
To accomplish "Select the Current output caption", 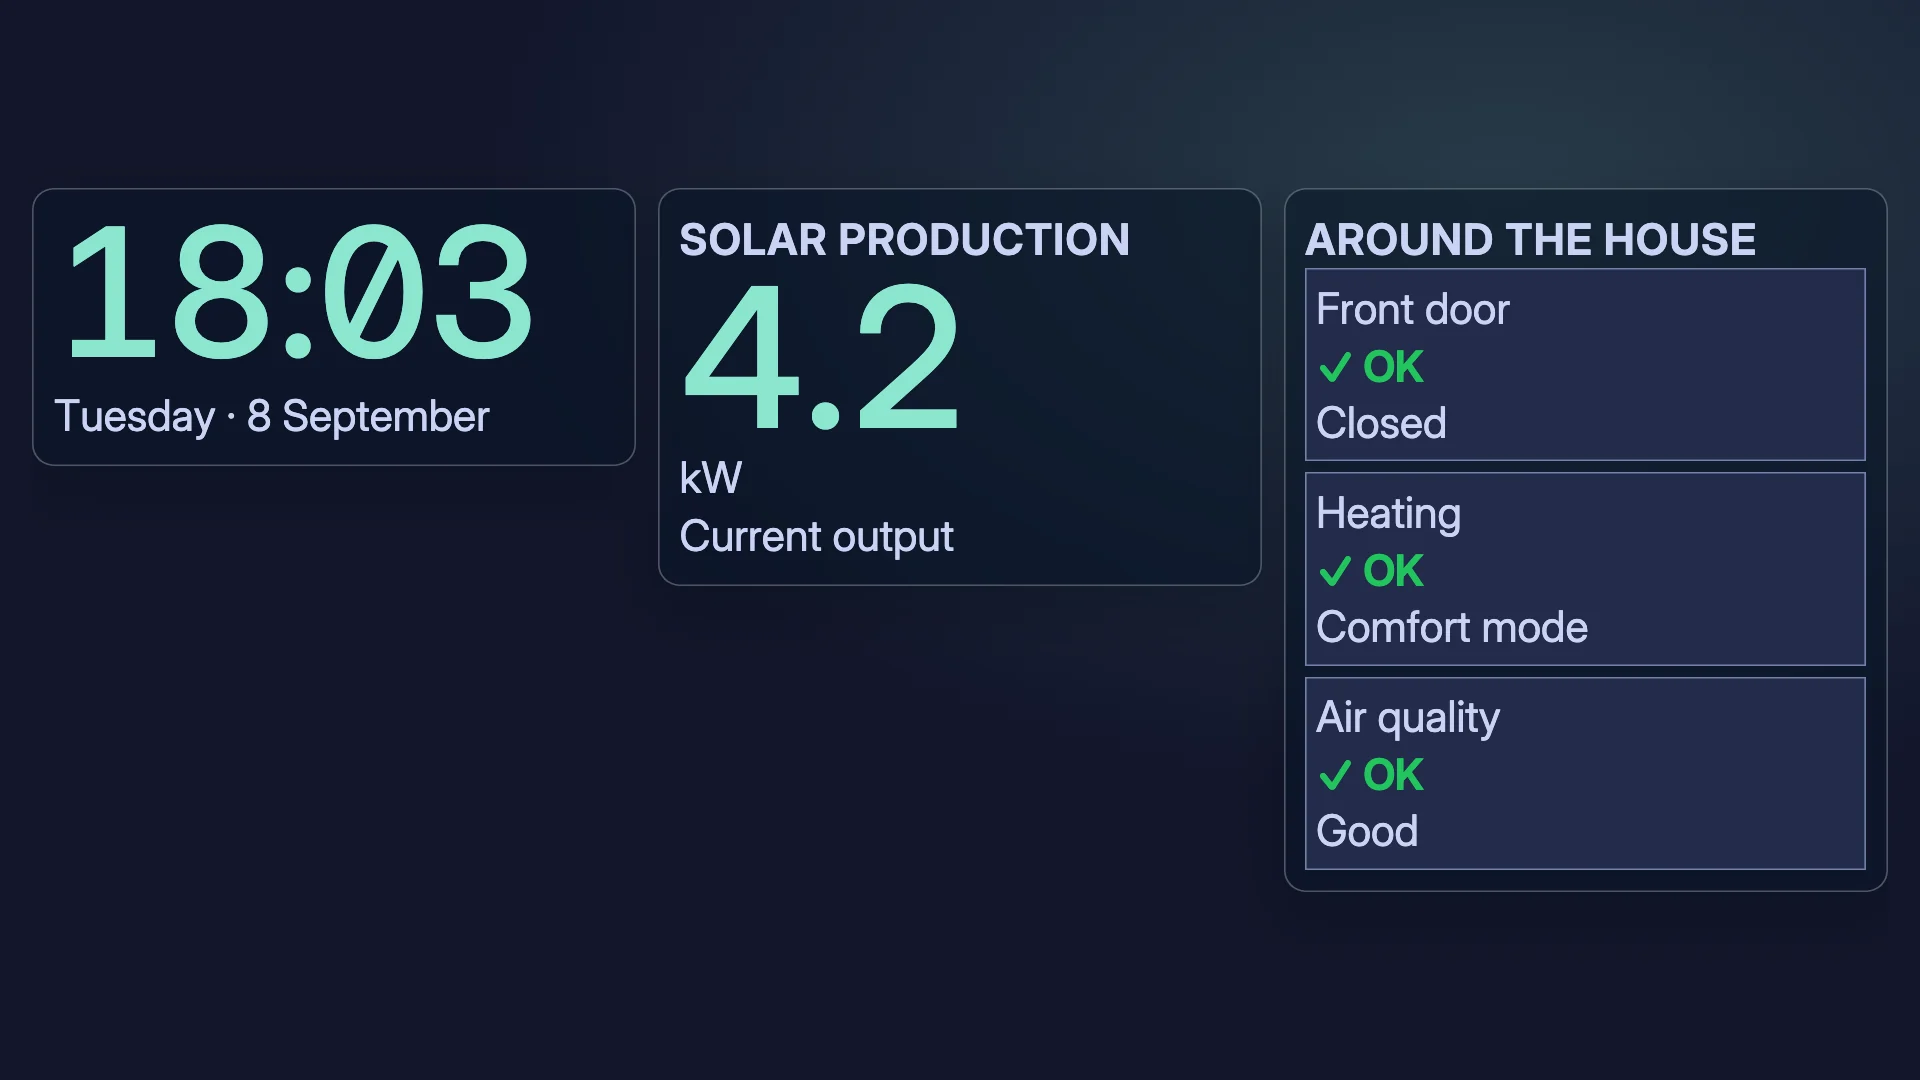I will click(x=816, y=537).
